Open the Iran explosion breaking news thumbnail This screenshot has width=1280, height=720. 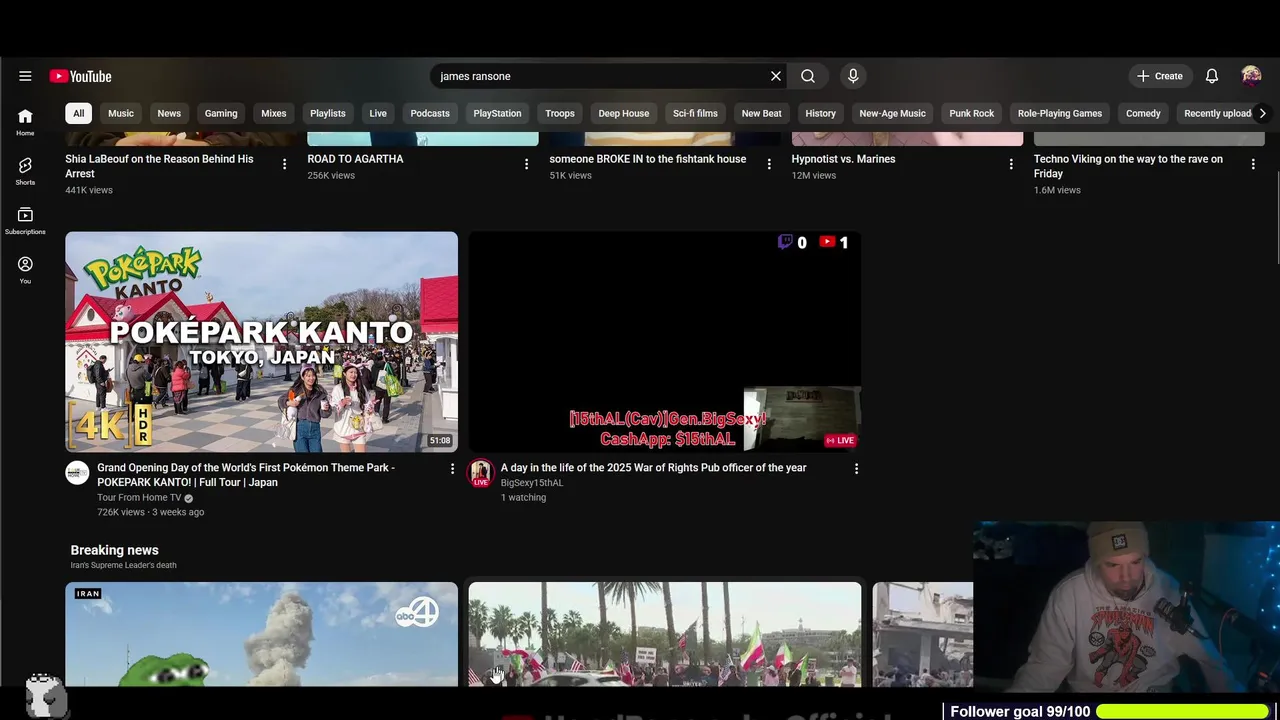[x=262, y=634]
